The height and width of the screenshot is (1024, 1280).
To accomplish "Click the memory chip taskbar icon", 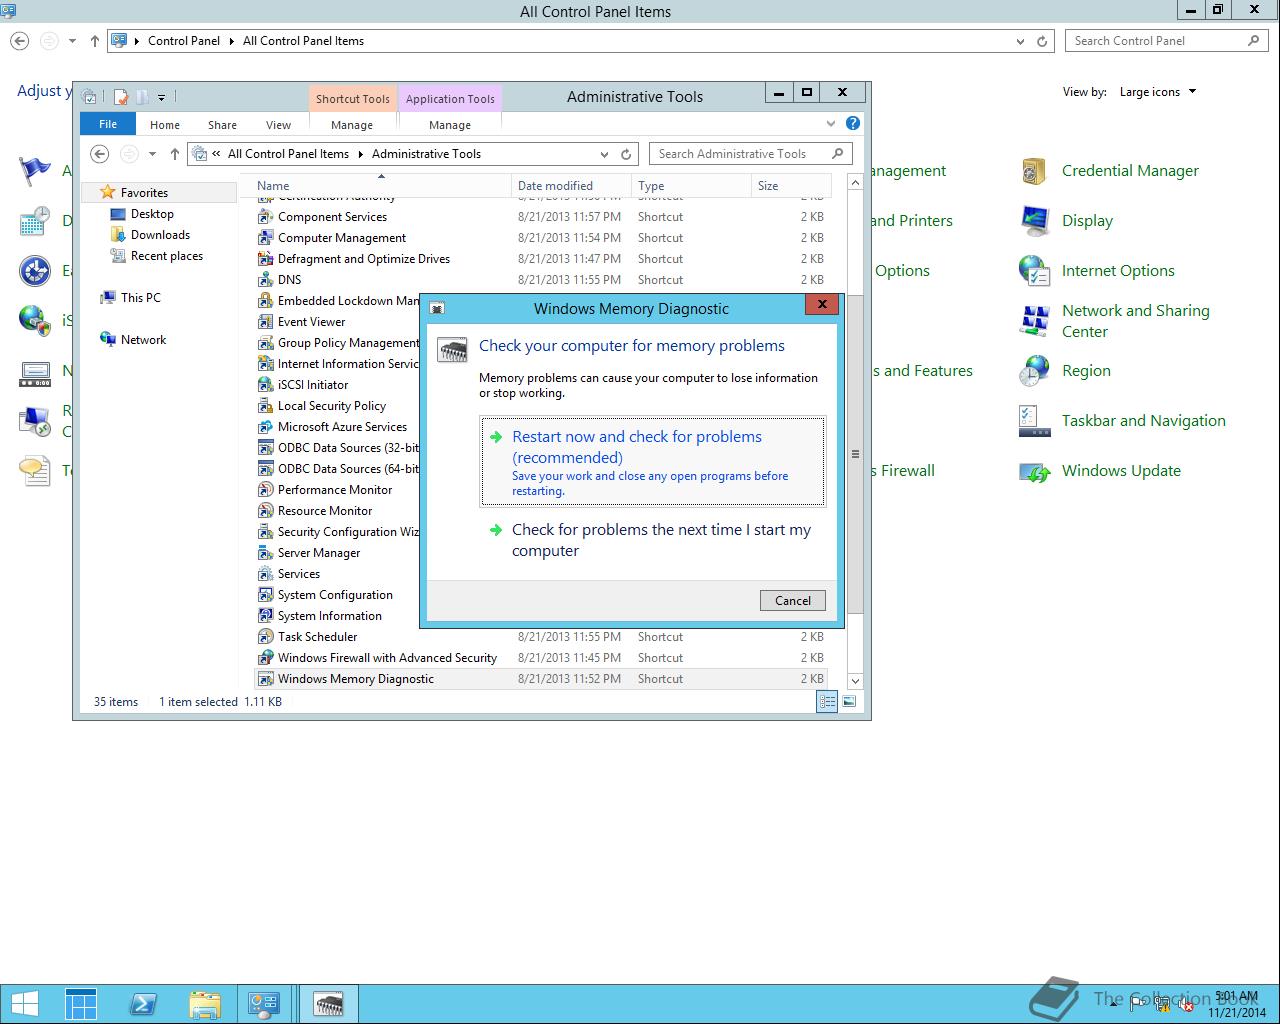I will tap(328, 1004).
